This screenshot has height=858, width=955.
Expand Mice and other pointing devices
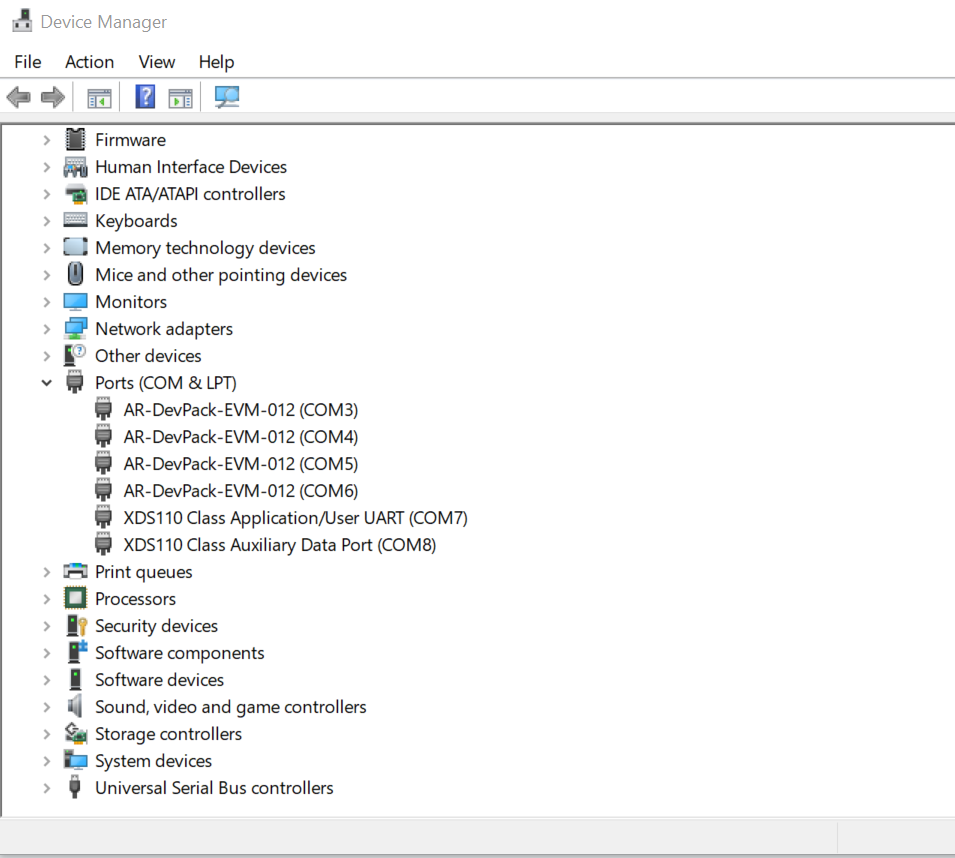point(47,275)
